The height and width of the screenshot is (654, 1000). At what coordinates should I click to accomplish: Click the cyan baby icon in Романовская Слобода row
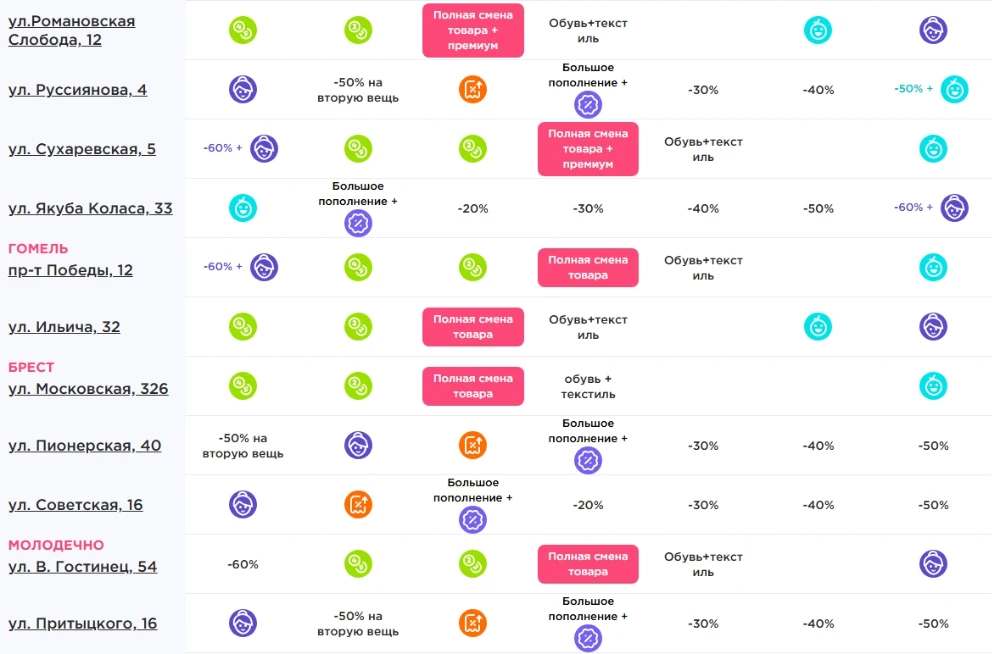tap(818, 30)
